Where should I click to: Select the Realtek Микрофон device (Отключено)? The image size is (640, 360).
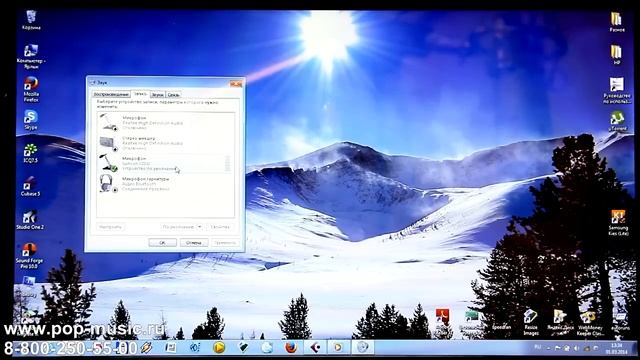click(166, 122)
